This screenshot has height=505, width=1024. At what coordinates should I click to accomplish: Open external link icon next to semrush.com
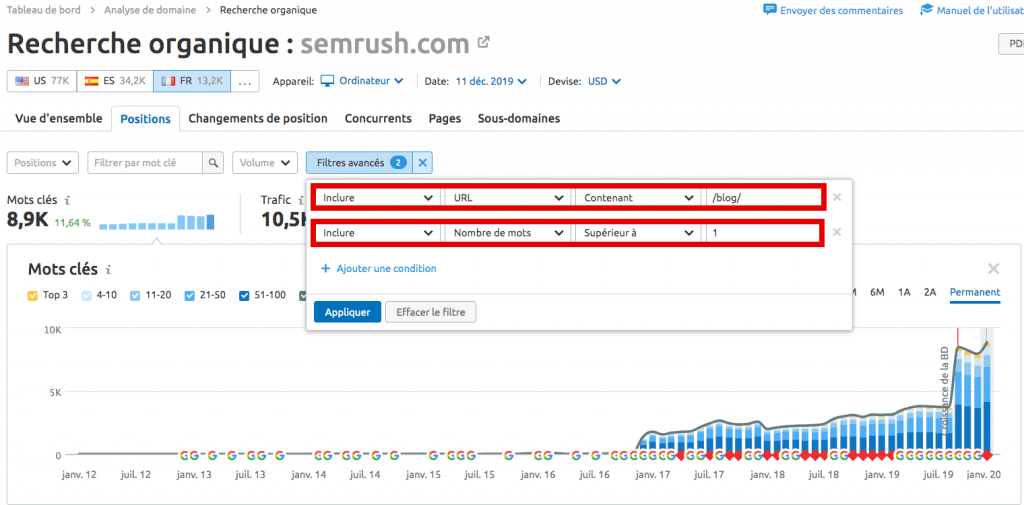484,43
